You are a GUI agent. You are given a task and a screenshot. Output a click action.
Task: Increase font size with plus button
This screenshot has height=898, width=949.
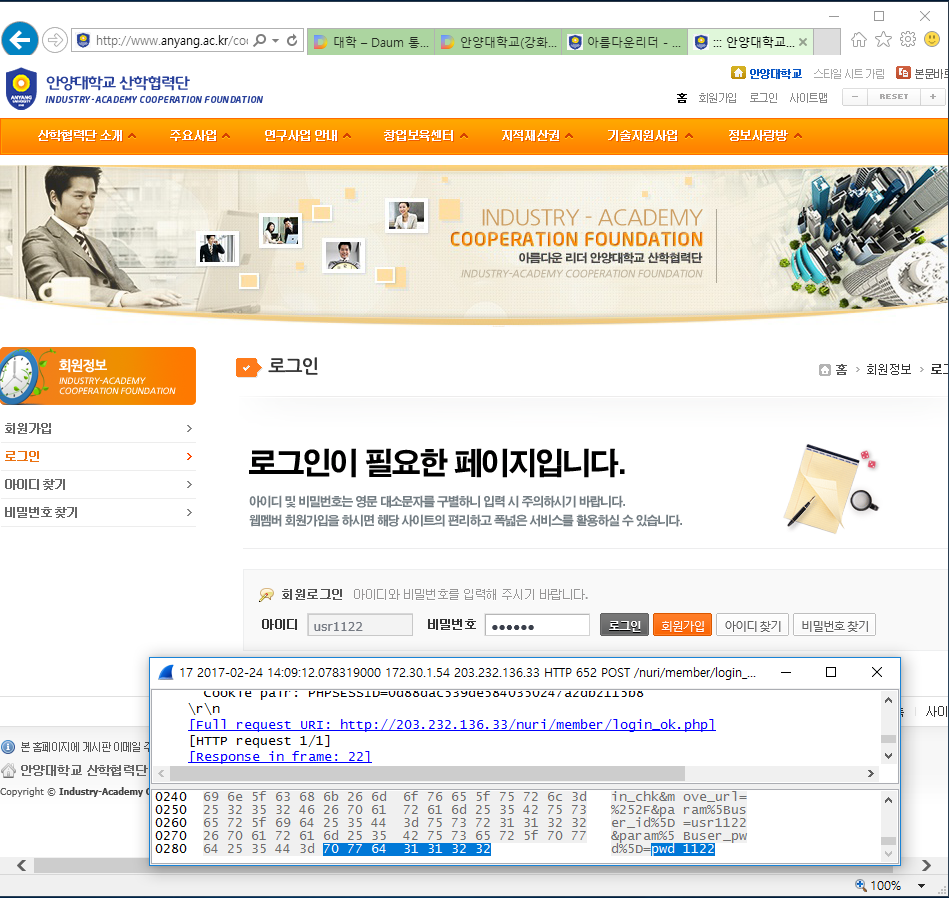click(x=932, y=97)
